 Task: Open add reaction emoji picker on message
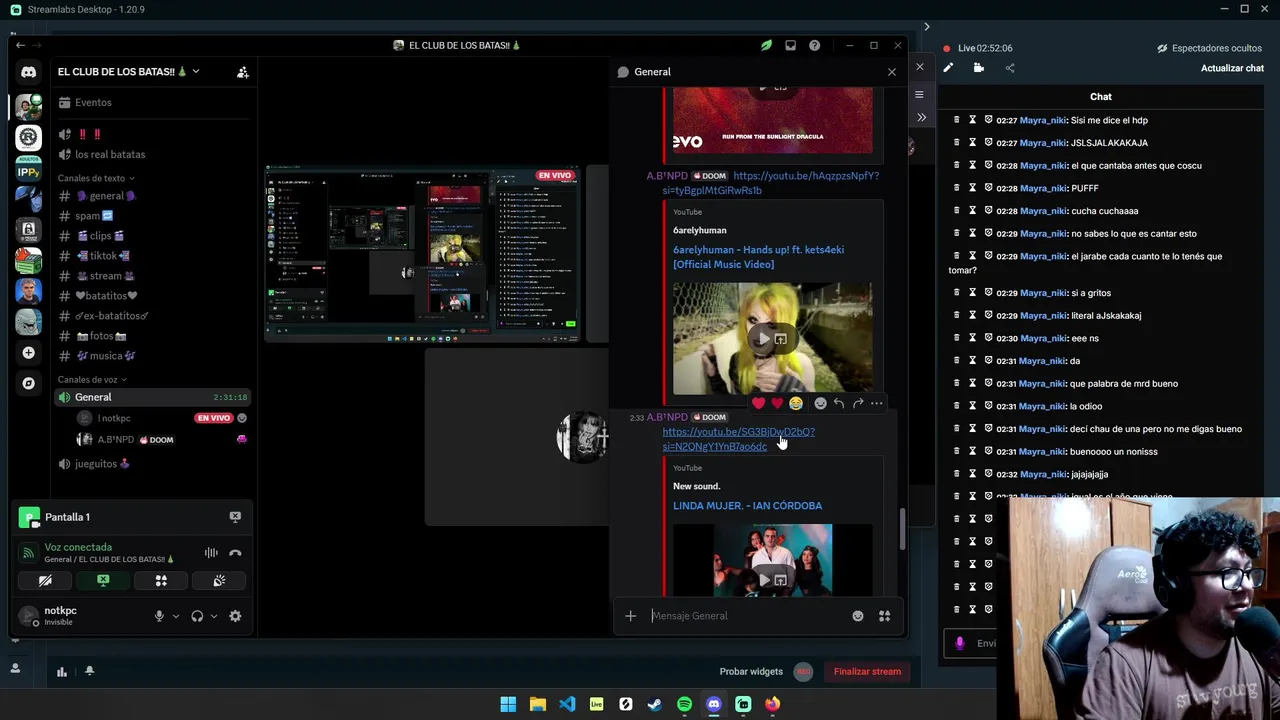[820, 403]
